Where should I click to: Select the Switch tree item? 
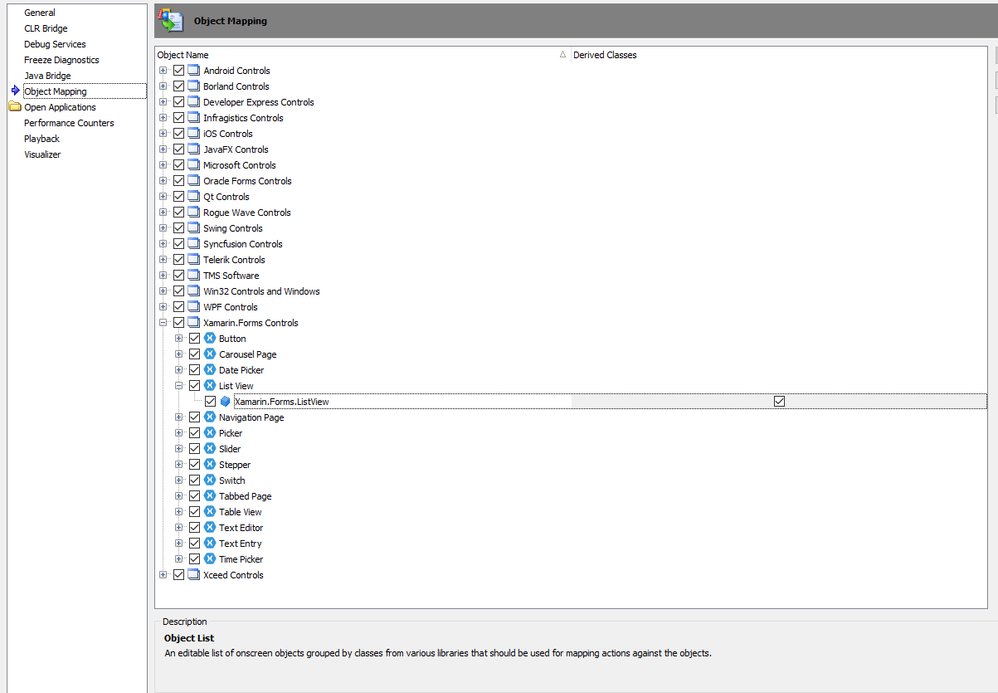pyautogui.click(x=232, y=480)
